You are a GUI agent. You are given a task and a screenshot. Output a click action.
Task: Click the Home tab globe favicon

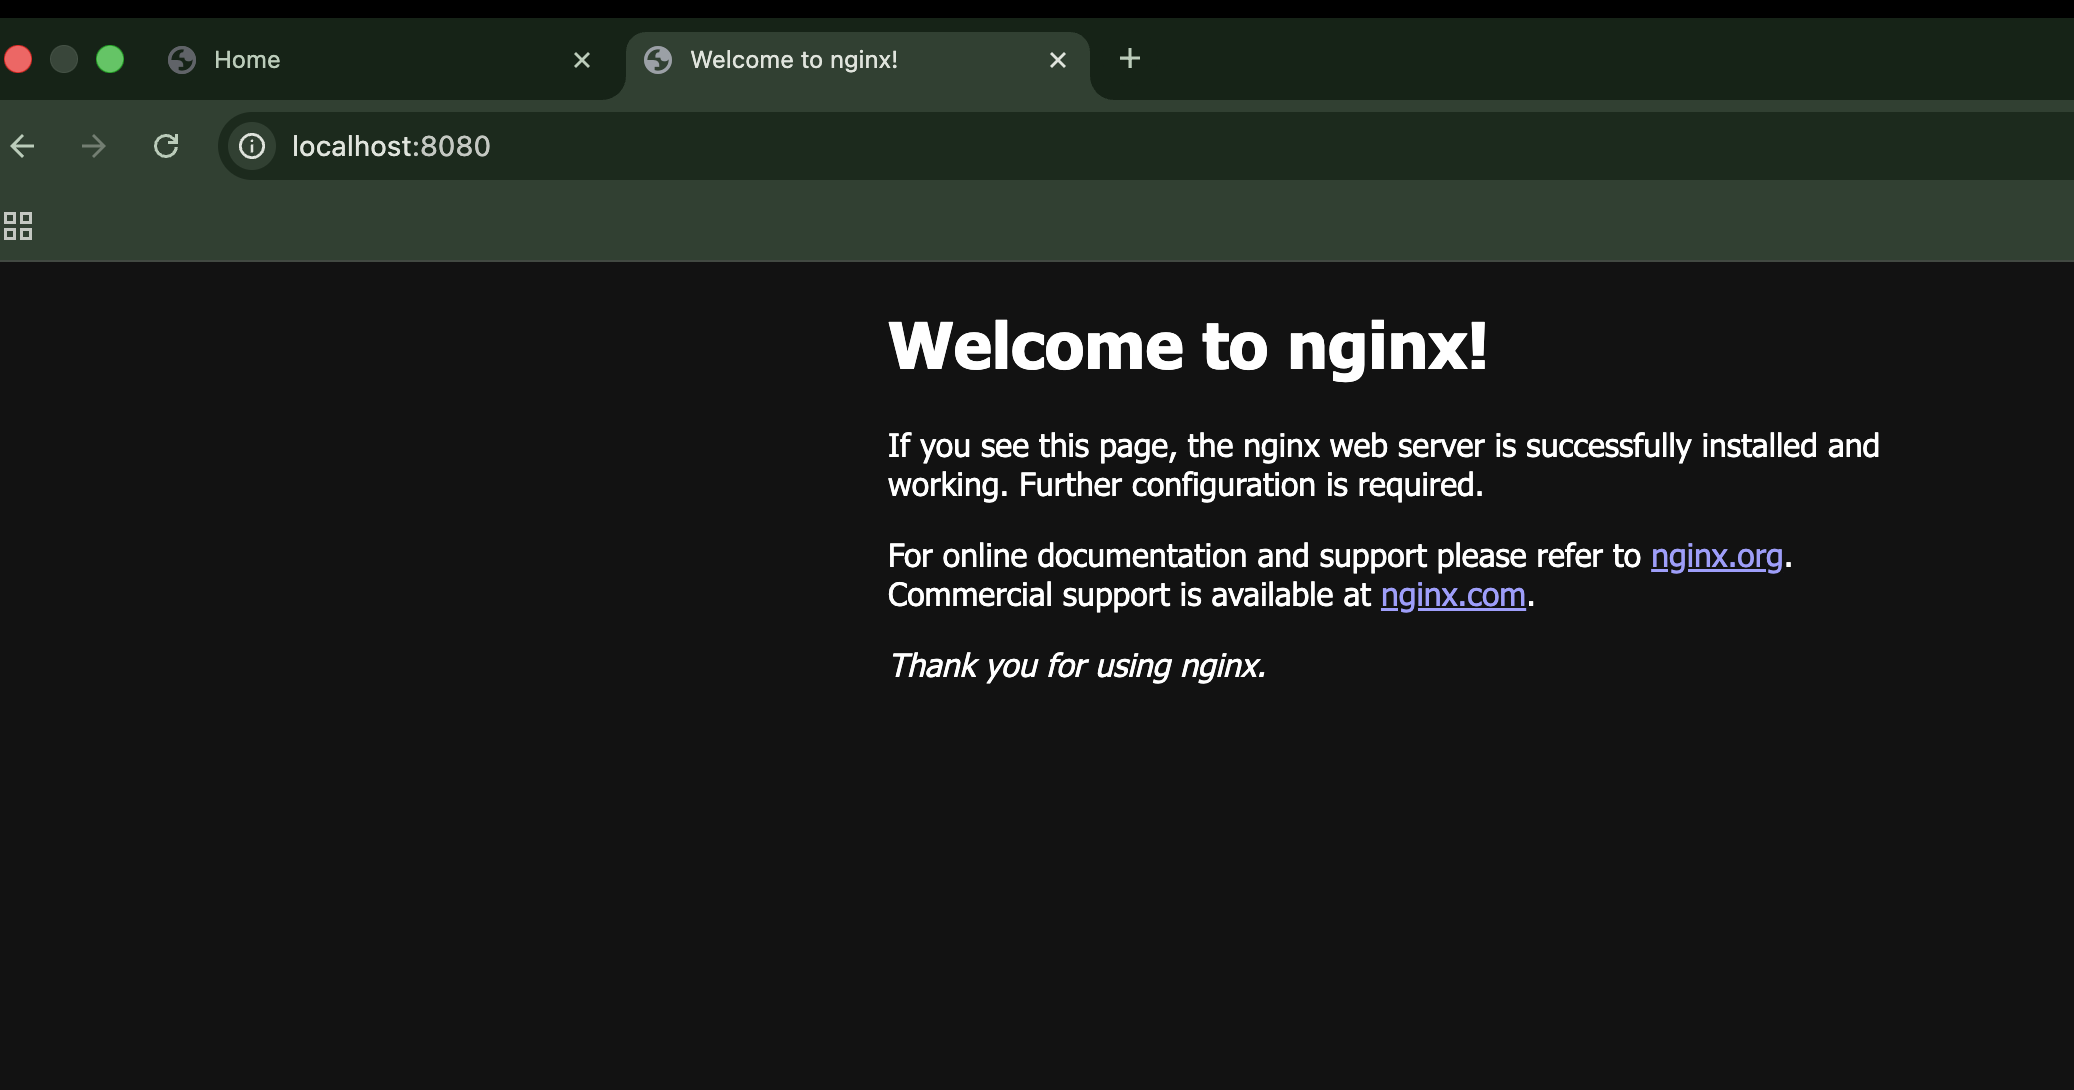[x=182, y=60]
